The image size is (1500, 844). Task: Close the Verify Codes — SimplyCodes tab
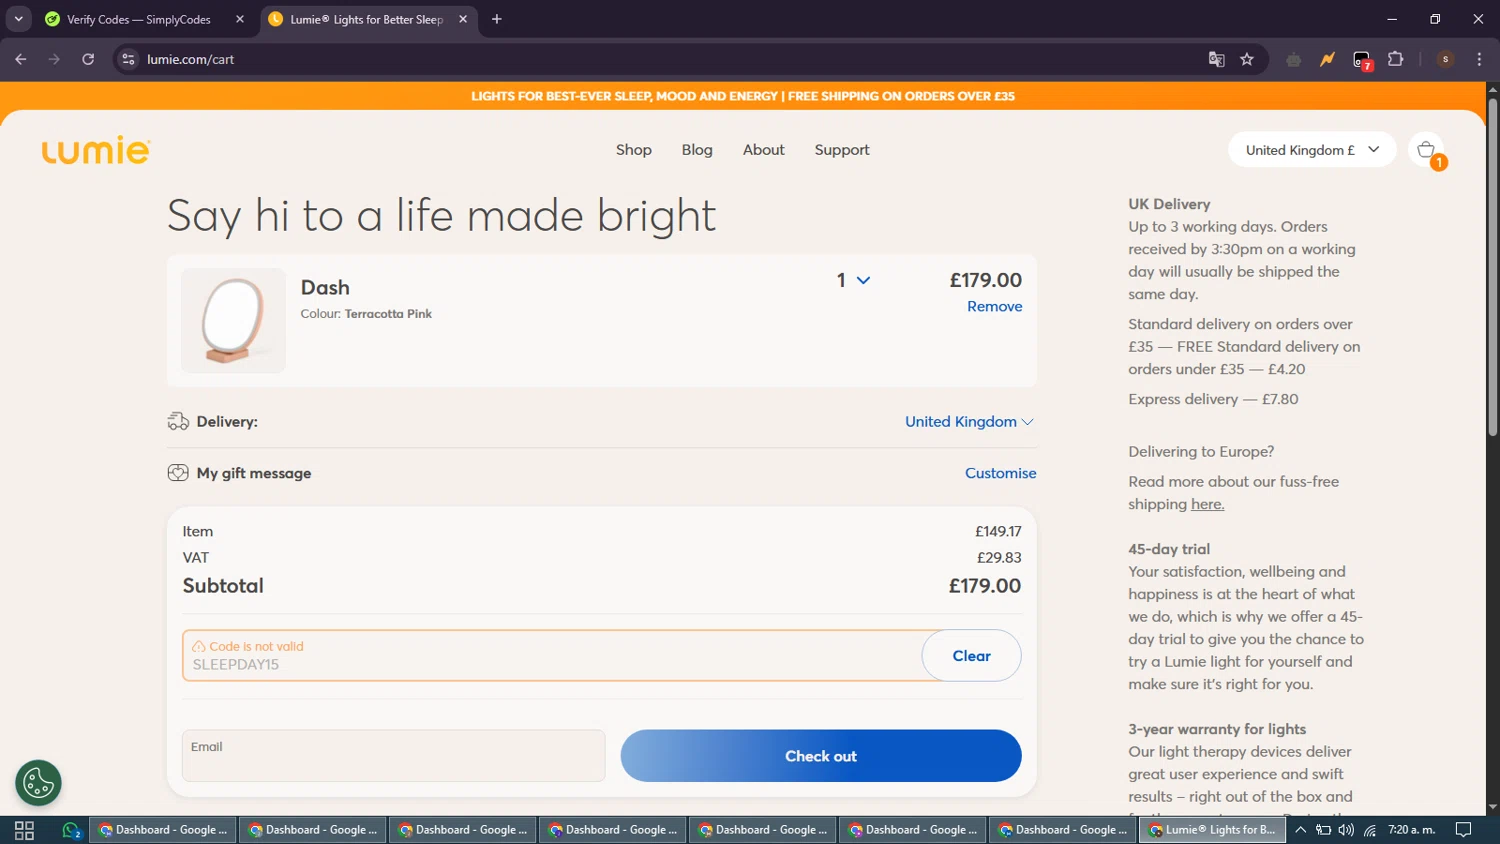(x=240, y=19)
